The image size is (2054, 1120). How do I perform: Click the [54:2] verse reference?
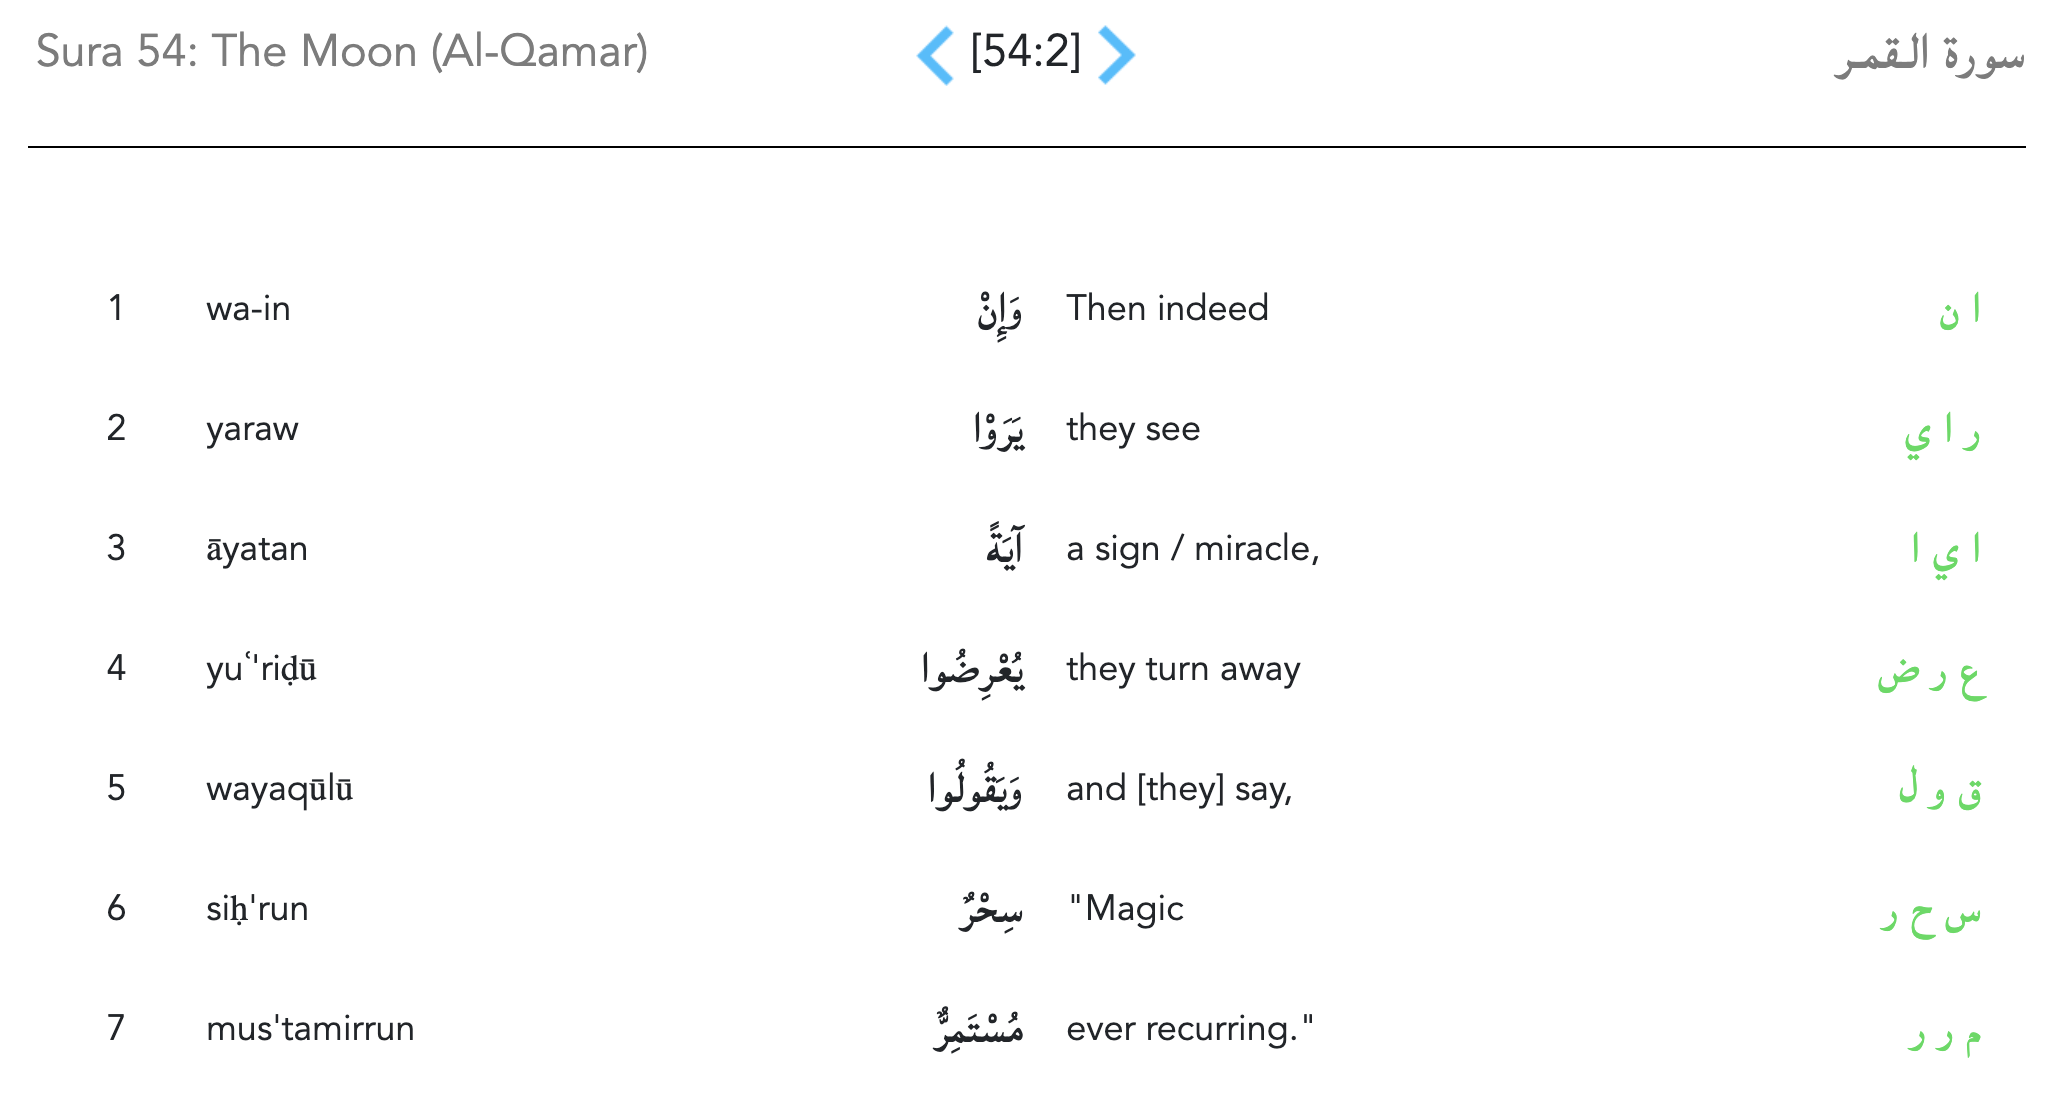1026,52
